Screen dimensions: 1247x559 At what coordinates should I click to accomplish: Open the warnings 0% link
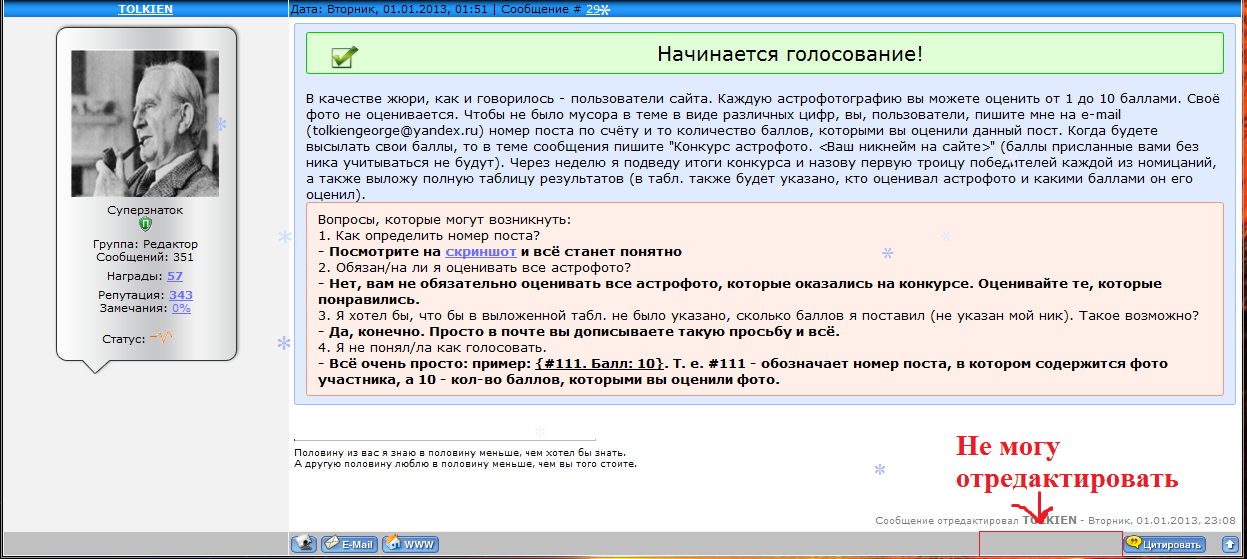coord(181,308)
